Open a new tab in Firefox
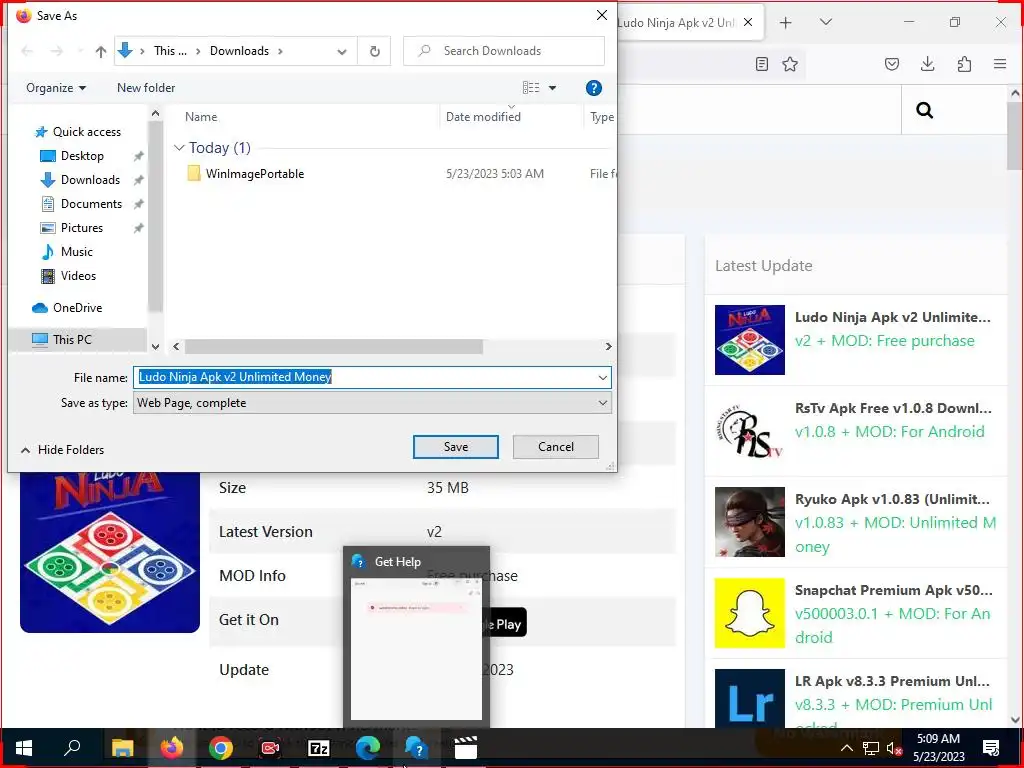 coord(786,23)
